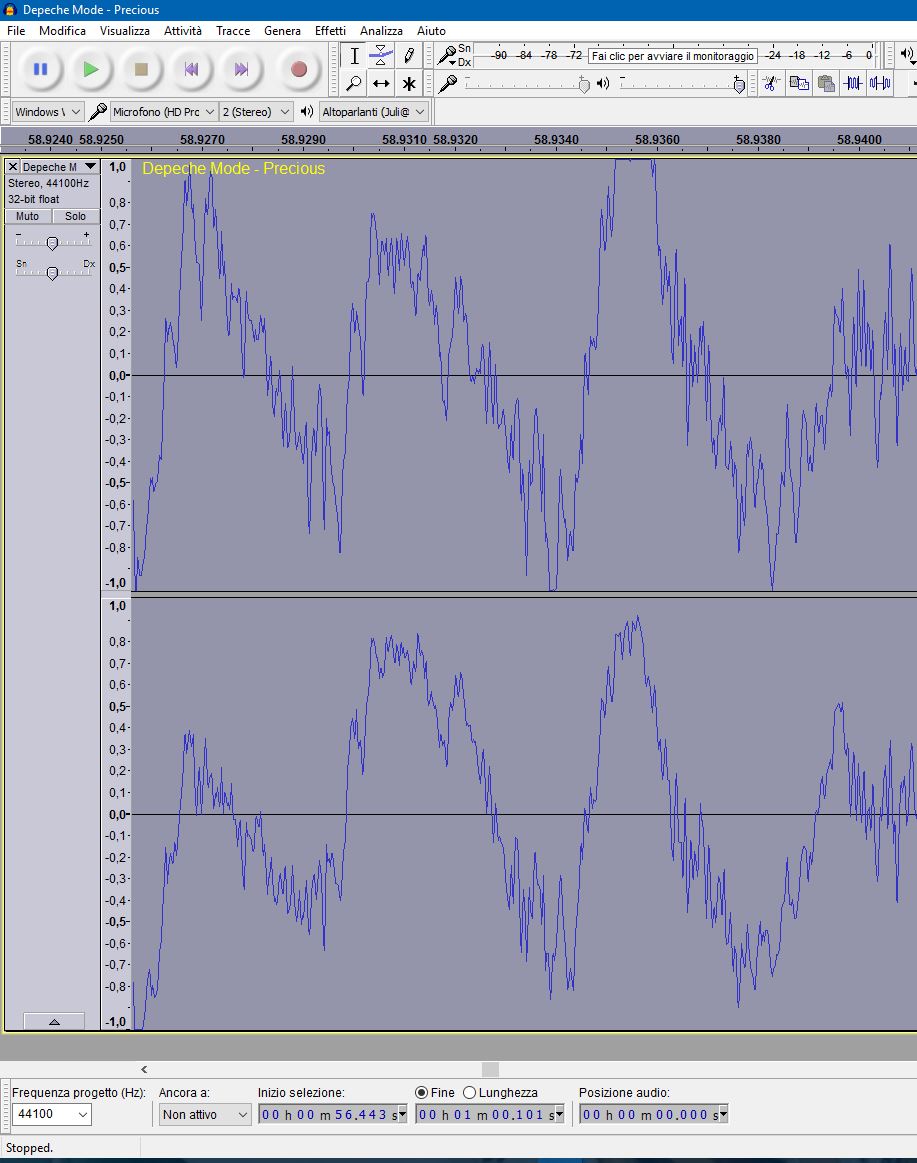
Task: Select the Selection (I-beam) tool
Action: click(x=355, y=56)
